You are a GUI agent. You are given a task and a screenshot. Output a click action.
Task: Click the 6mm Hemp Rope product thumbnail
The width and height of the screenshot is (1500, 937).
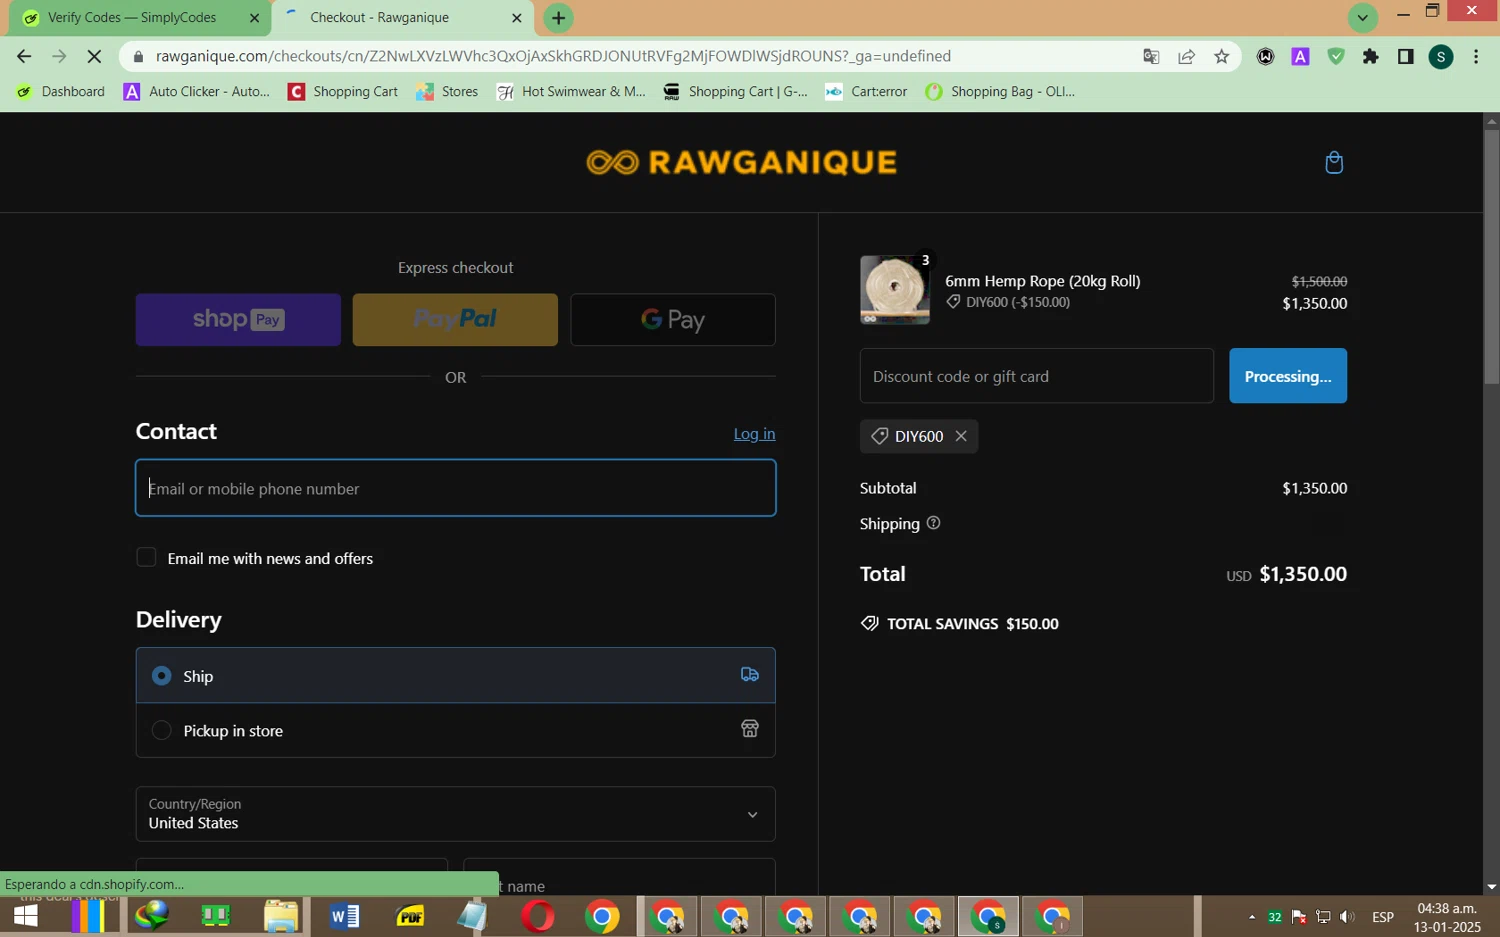click(x=895, y=290)
